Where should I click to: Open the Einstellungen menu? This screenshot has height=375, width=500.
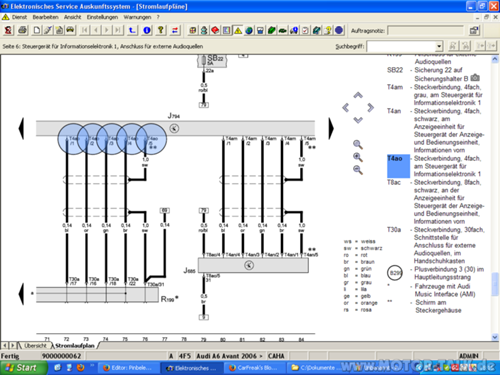[102, 17]
